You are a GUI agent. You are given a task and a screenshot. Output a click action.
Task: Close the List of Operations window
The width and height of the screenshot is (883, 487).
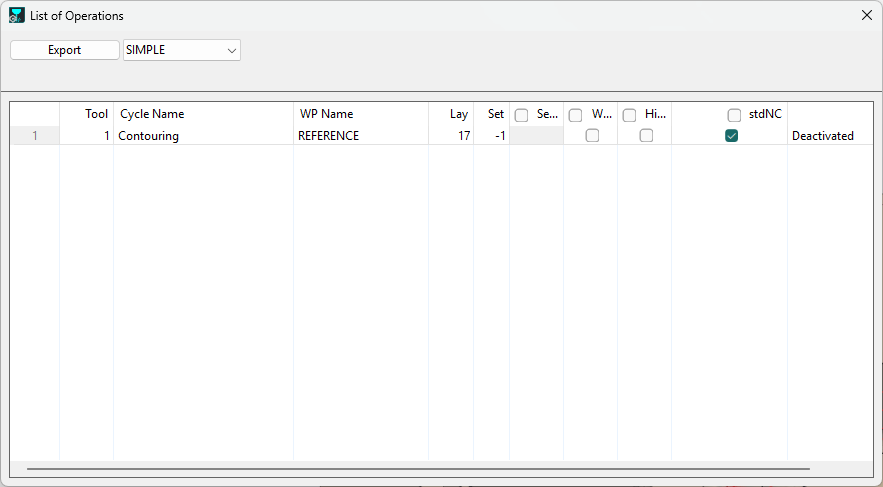pos(867,15)
